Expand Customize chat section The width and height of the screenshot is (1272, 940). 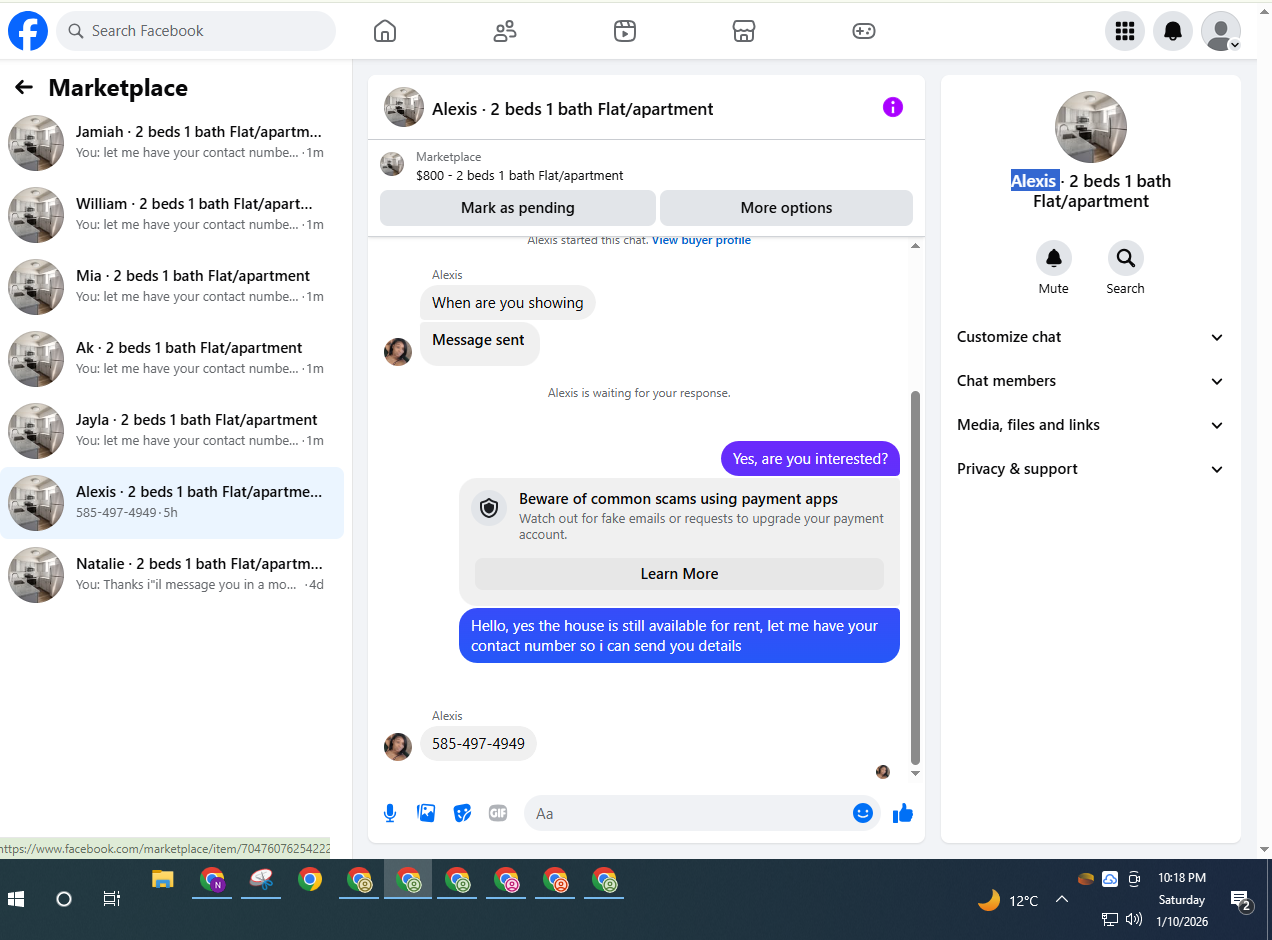(x=1090, y=337)
